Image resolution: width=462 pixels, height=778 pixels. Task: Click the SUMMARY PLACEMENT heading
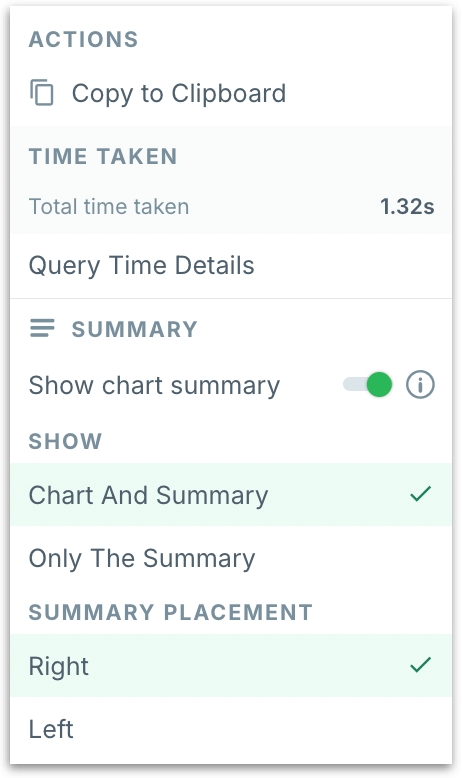[171, 612]
